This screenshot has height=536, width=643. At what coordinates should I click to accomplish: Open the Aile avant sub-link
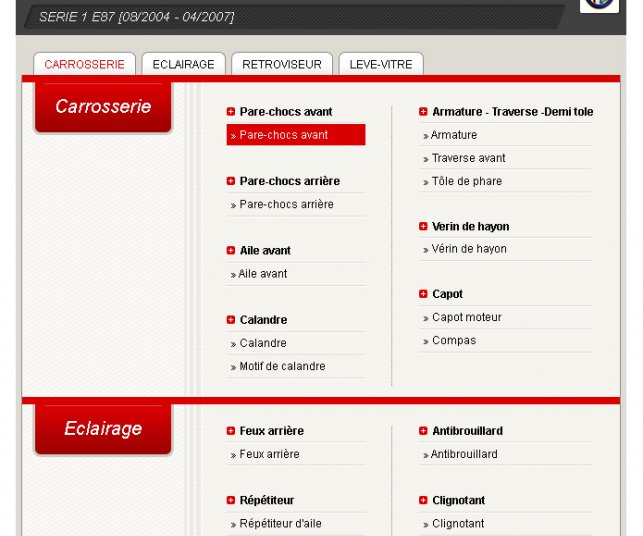(x=262, y=274)
